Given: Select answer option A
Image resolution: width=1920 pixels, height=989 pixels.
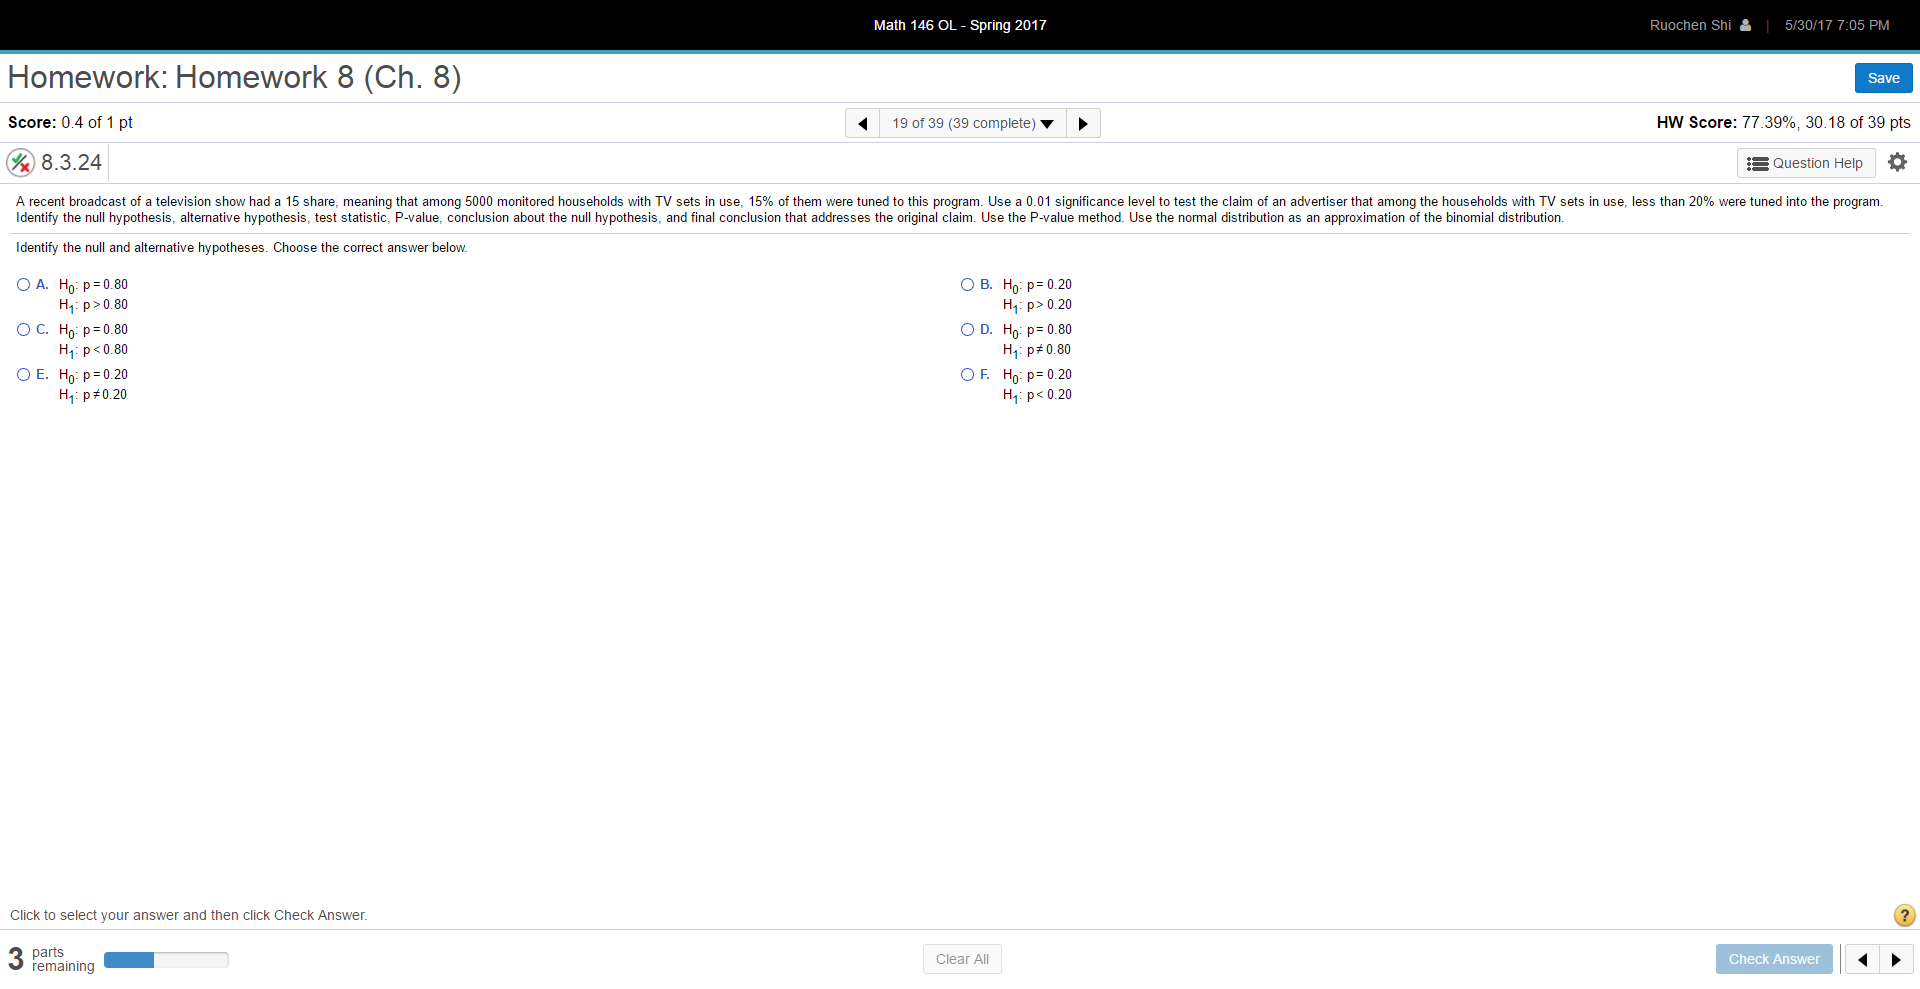Looking at the screenshot, I should click(23, 284).
